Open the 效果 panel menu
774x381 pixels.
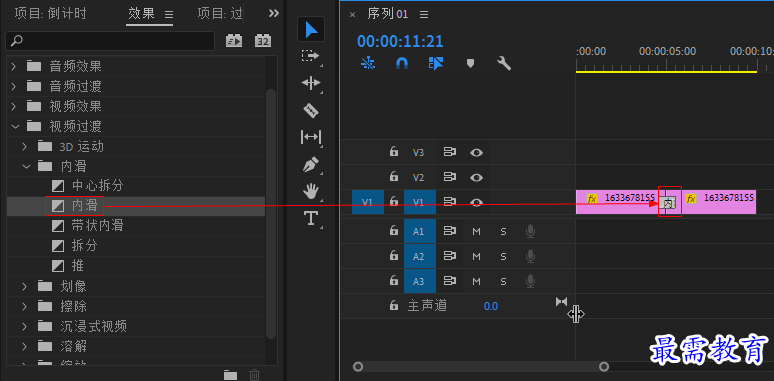coord(169,15)
